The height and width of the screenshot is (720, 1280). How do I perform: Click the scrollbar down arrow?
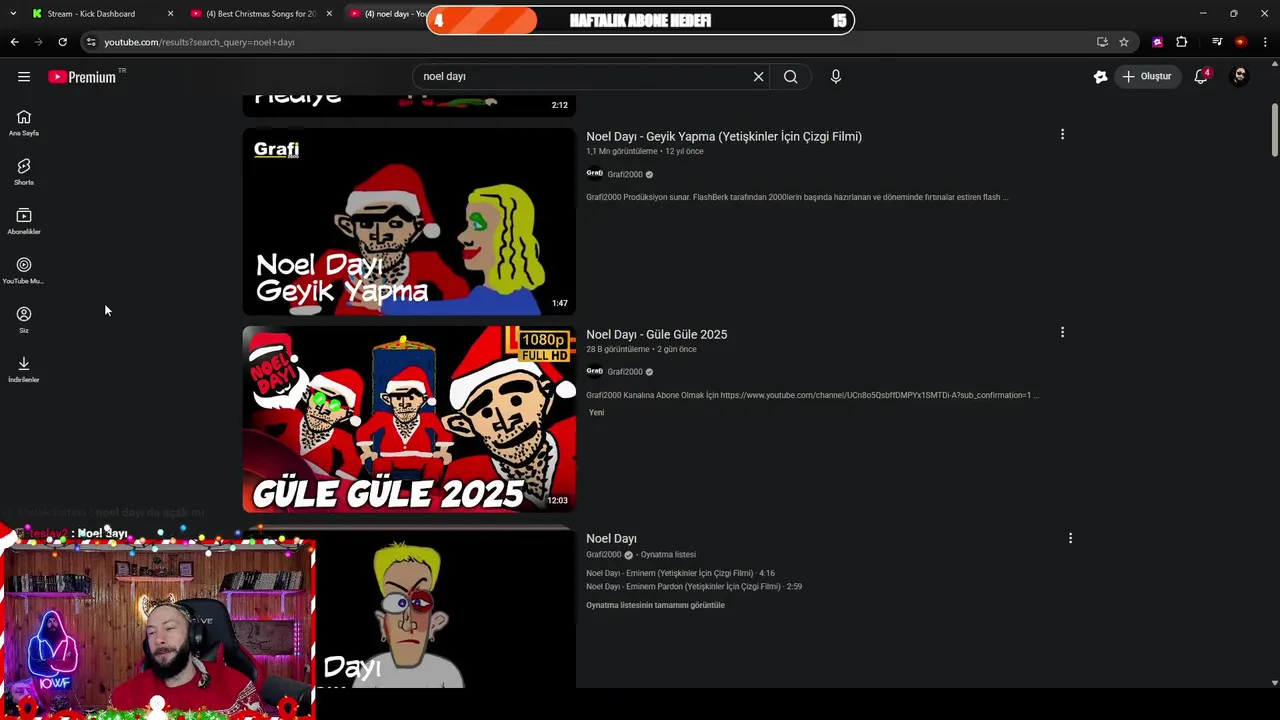point(1275,683)
